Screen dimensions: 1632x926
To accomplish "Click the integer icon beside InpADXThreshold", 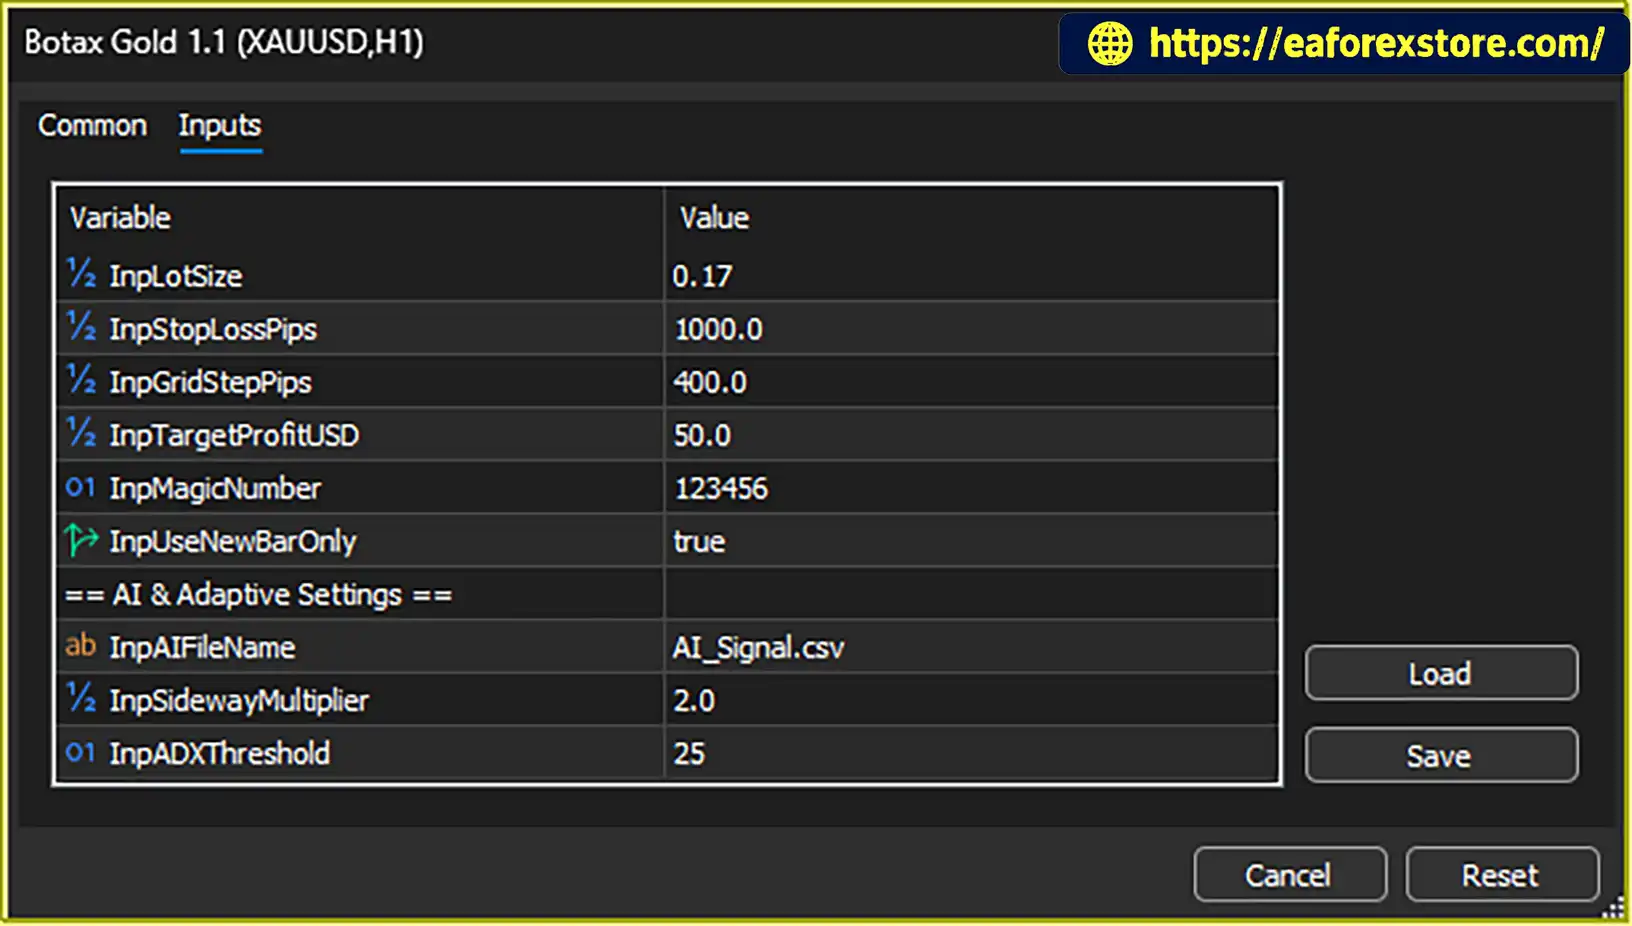I will click(81, 752).
